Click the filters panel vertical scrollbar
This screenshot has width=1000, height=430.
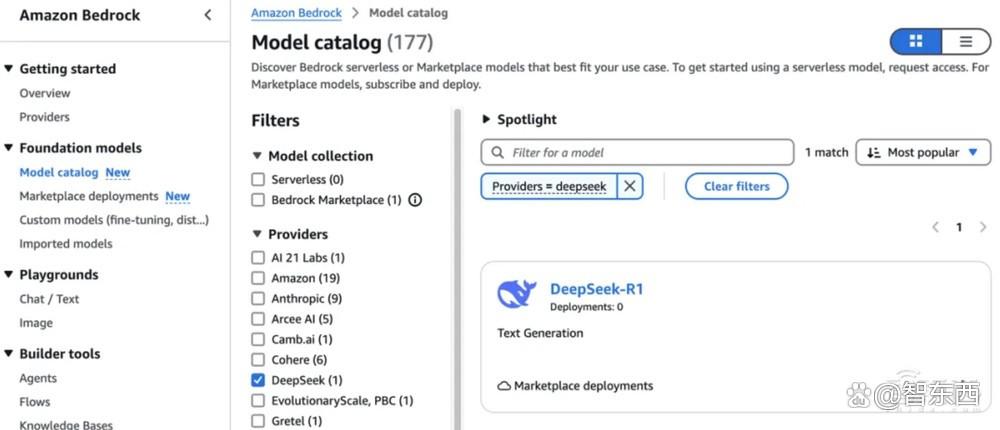pyautogui.click(x=457, y=268)
